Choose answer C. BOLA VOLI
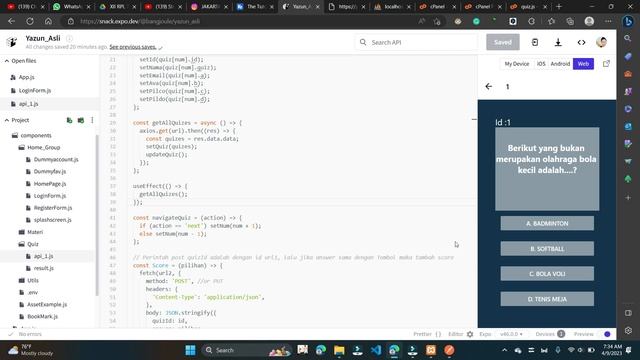640x360 pixels. coord(547,273)
